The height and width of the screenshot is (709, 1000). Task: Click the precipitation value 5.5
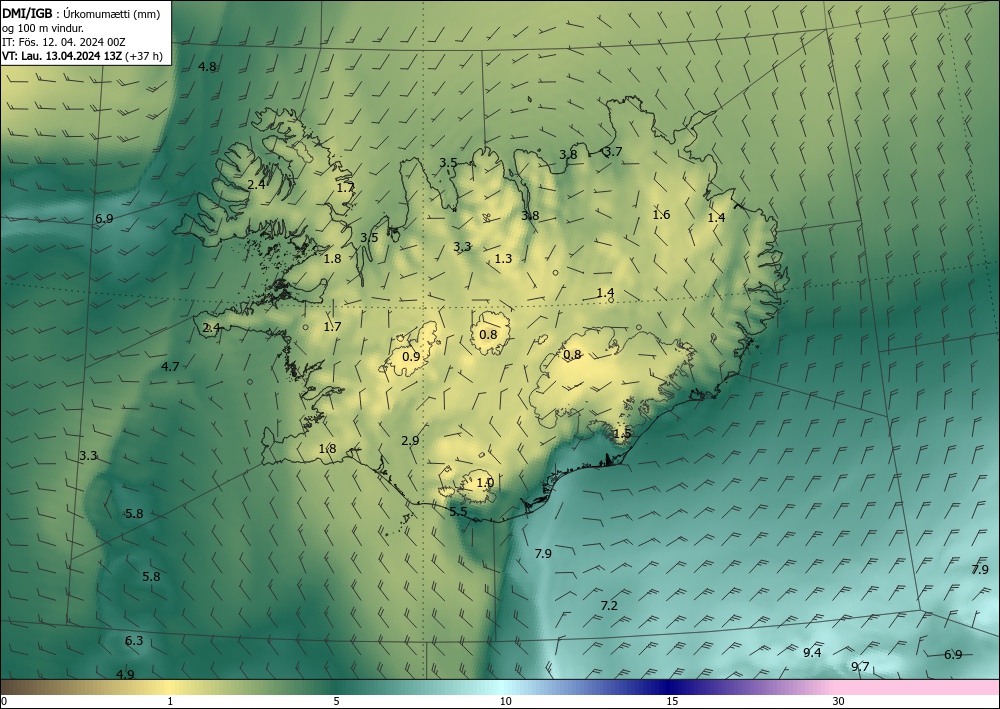pos(459,511)
